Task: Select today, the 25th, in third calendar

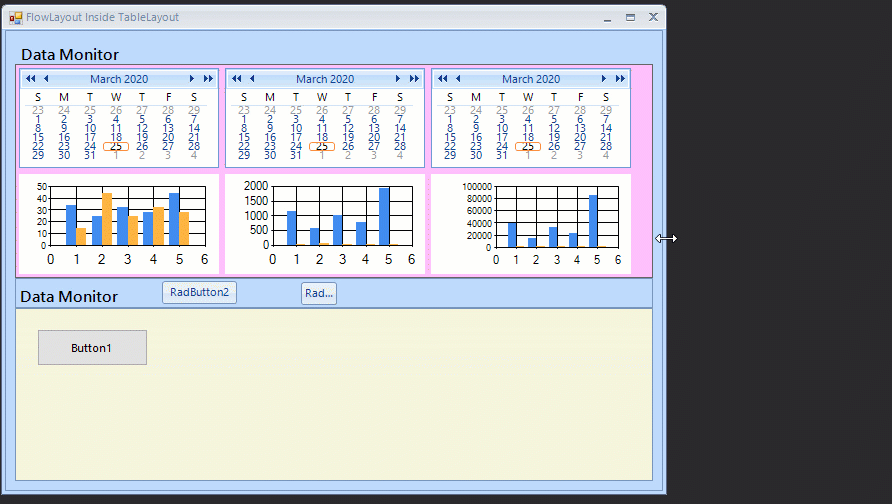Action: (528, 147)
